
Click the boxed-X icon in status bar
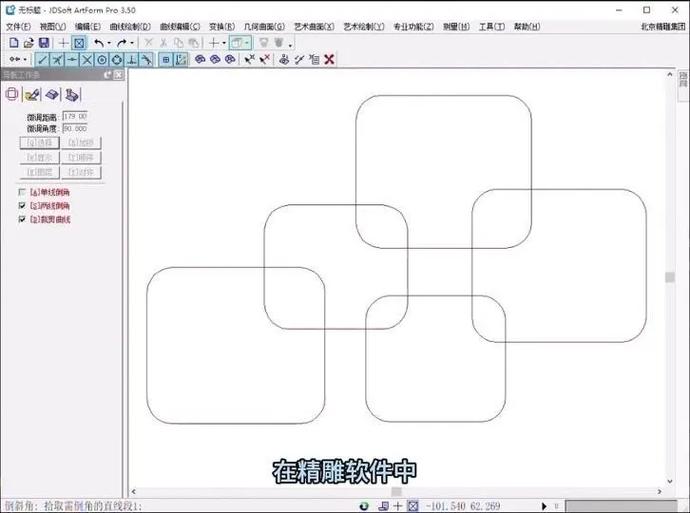pyautogui.click(x=413, y=506)
